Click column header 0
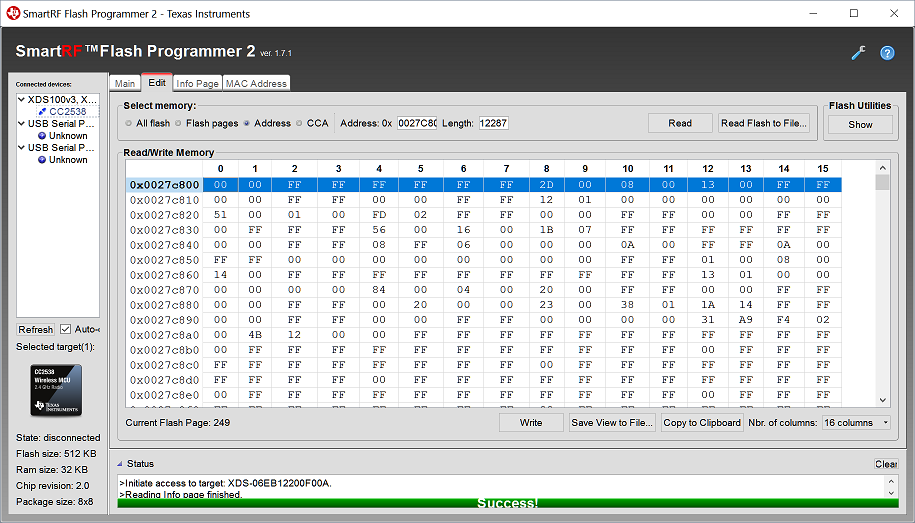This screenshot has width=915, height=523. 220,169
